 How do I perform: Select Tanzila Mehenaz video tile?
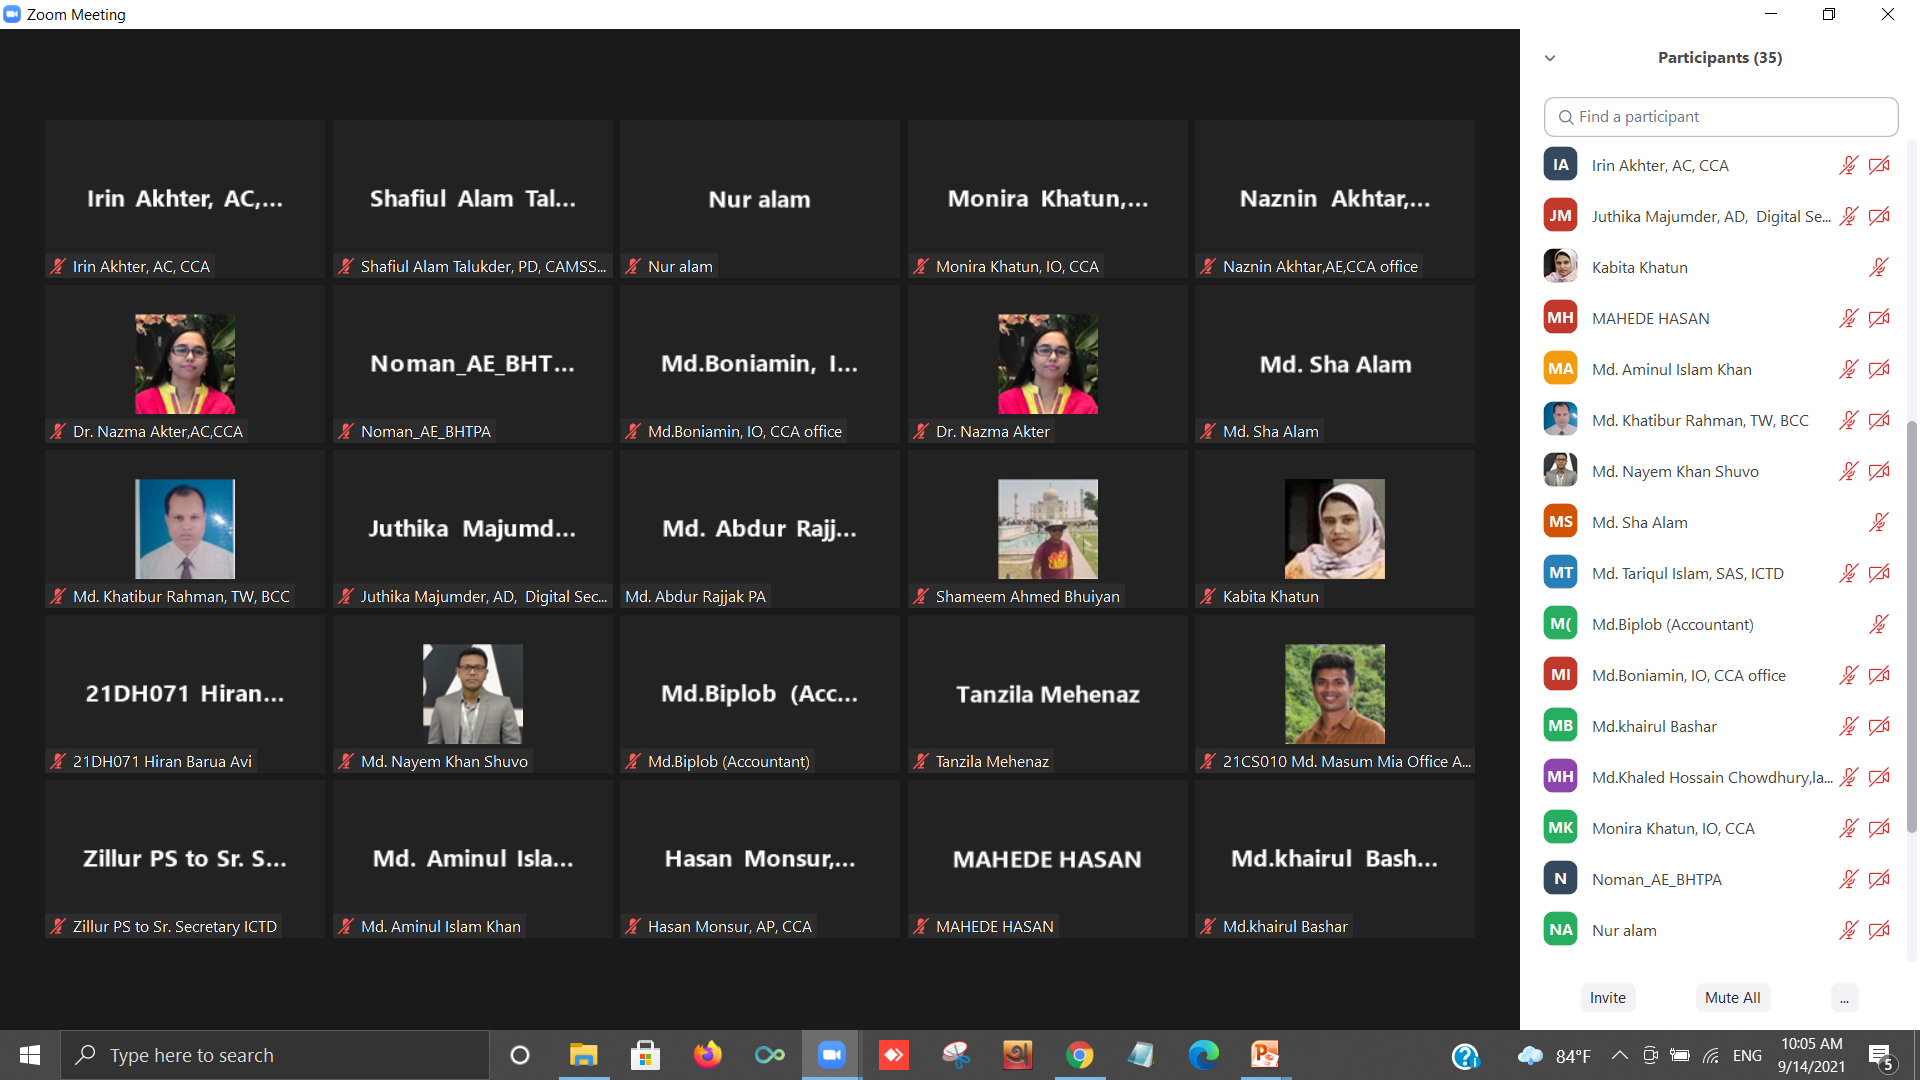(x=1047, y=694)
